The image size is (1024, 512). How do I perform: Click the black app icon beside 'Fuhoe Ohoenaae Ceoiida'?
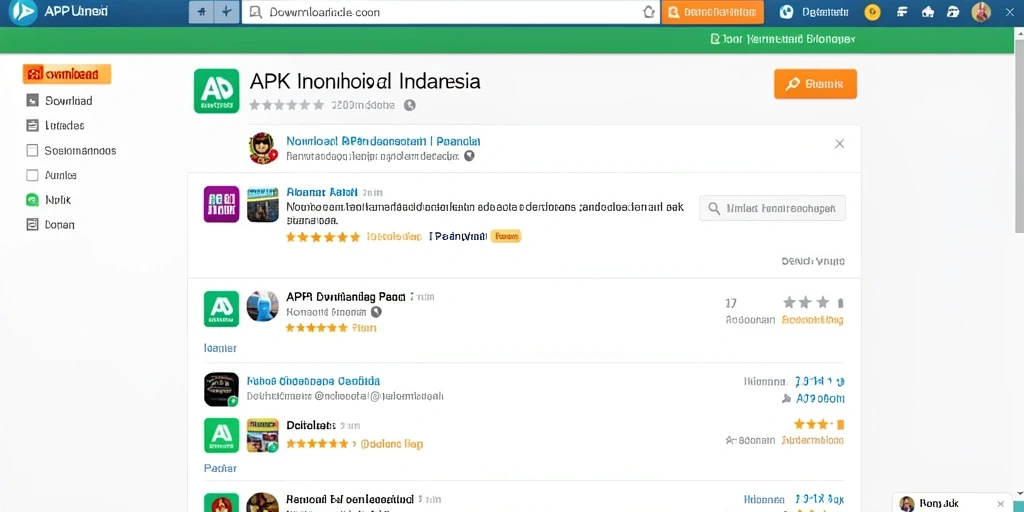point(221,389)
